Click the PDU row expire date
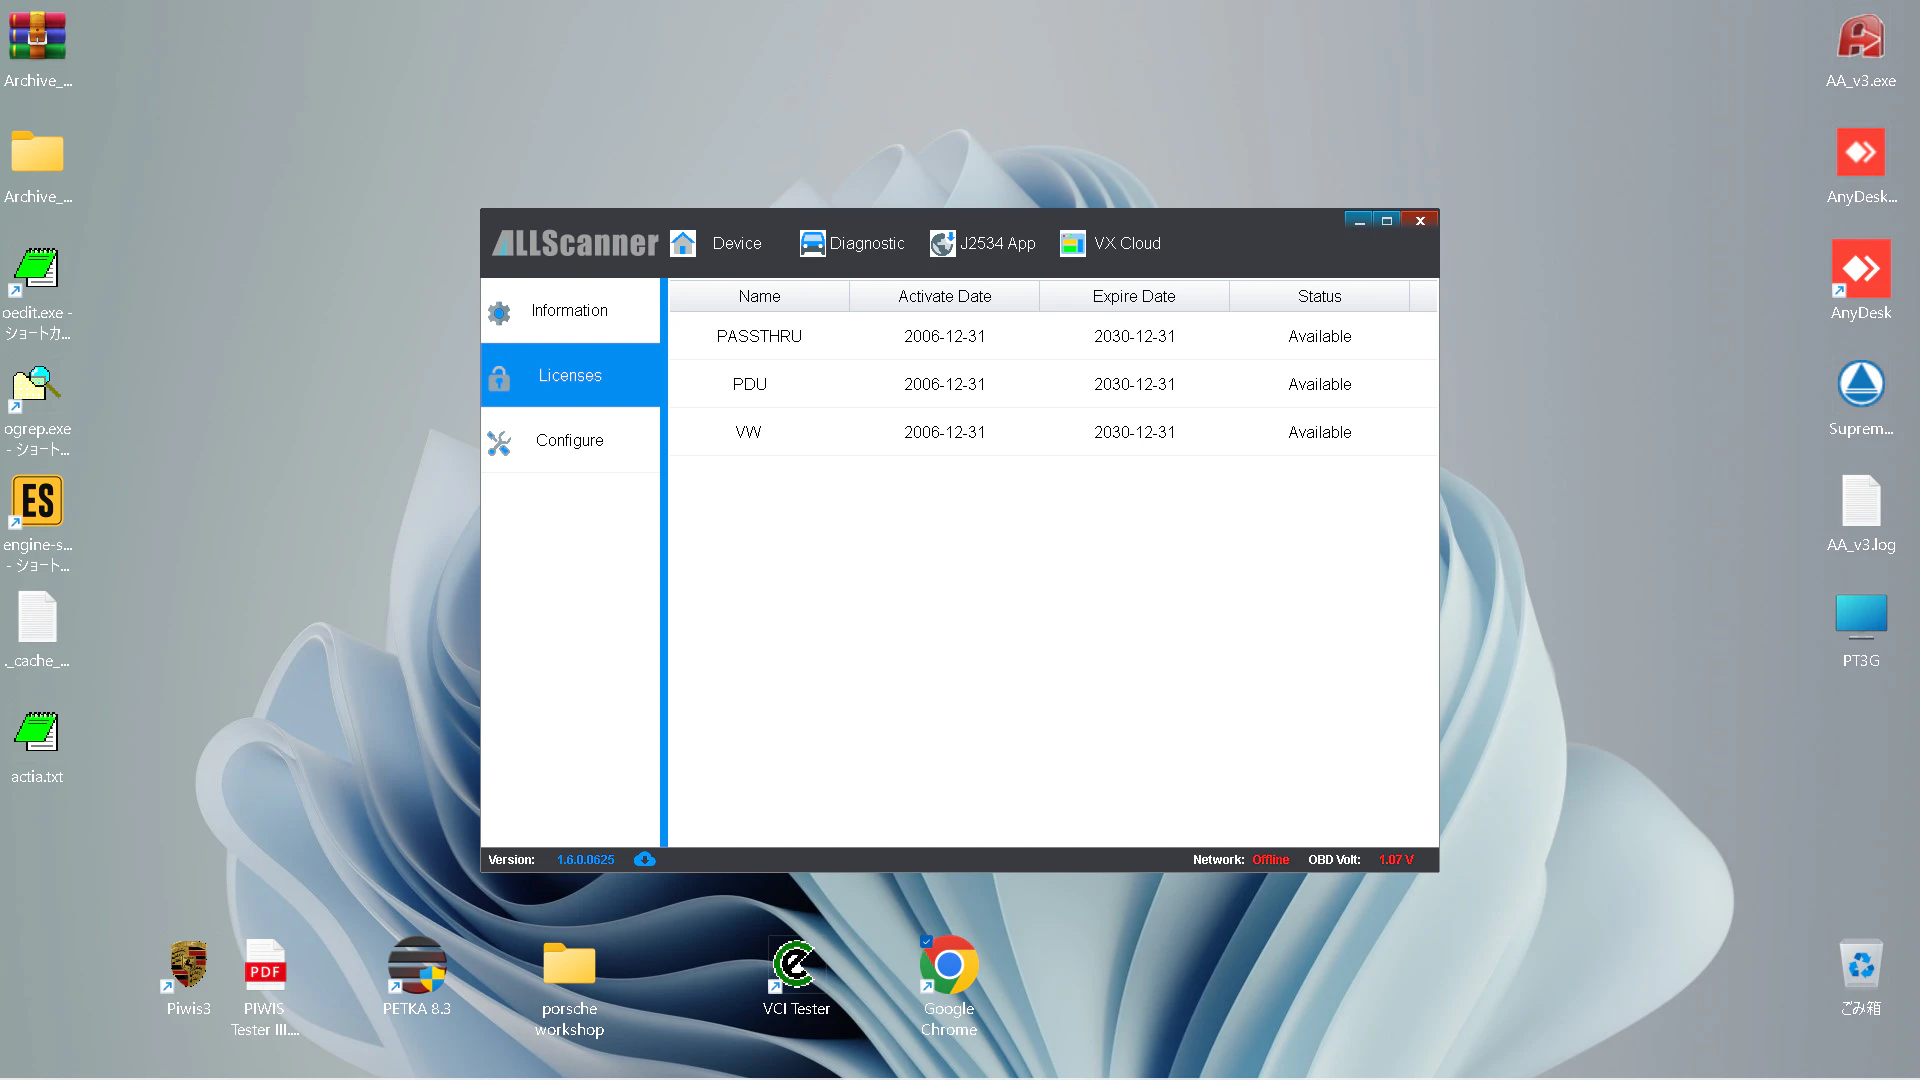This screenshot has height=1080, width=1920. pos(1134,384)
